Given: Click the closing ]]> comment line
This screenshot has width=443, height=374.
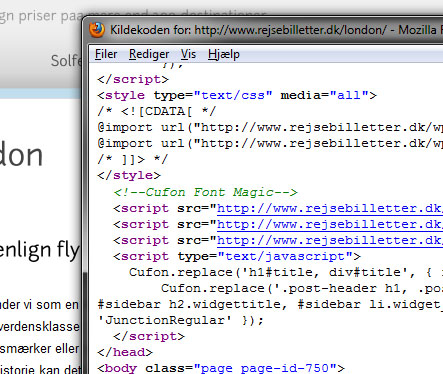Looking at the screenshot, I should 132,160.
